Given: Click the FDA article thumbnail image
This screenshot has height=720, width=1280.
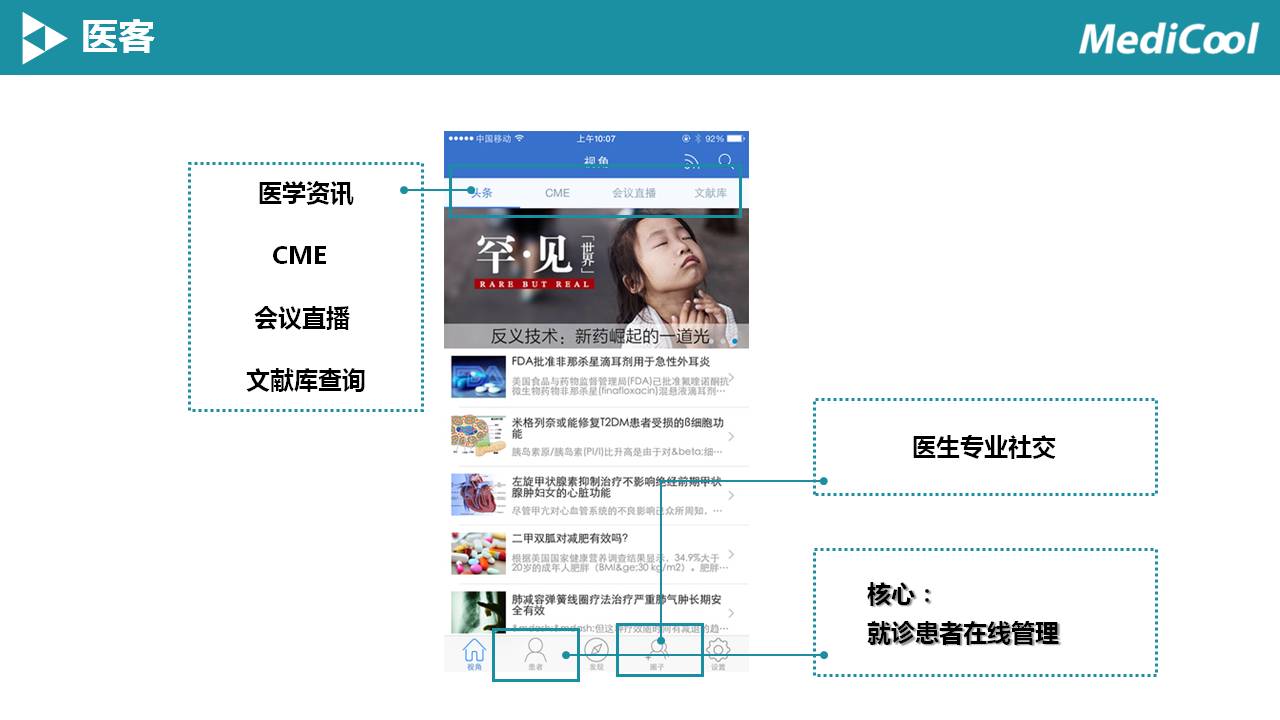Looking at the screenshot, I should point(478,377).
